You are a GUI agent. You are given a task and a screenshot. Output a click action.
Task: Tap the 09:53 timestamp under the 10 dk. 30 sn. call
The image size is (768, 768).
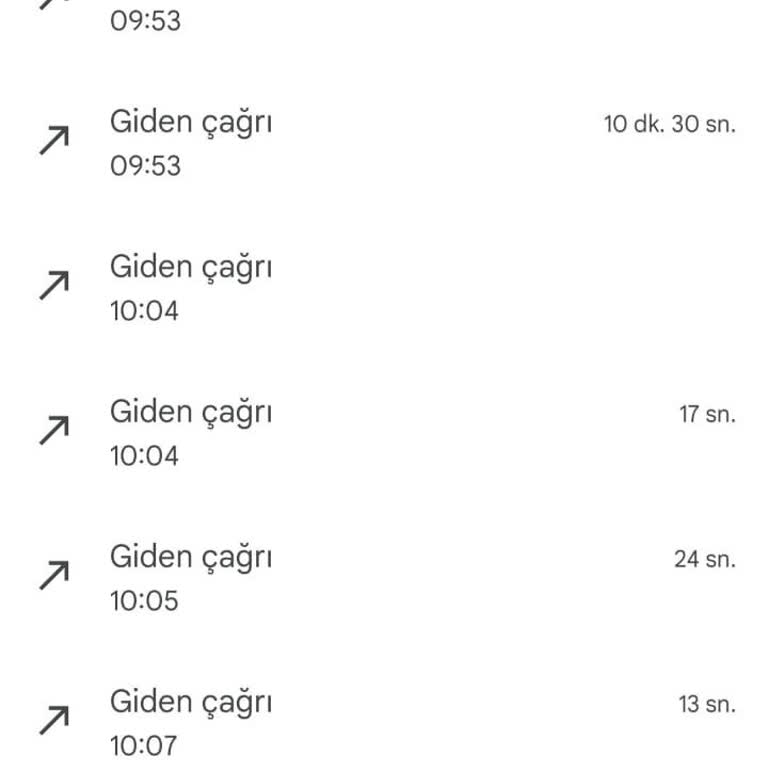coord(145,166)
